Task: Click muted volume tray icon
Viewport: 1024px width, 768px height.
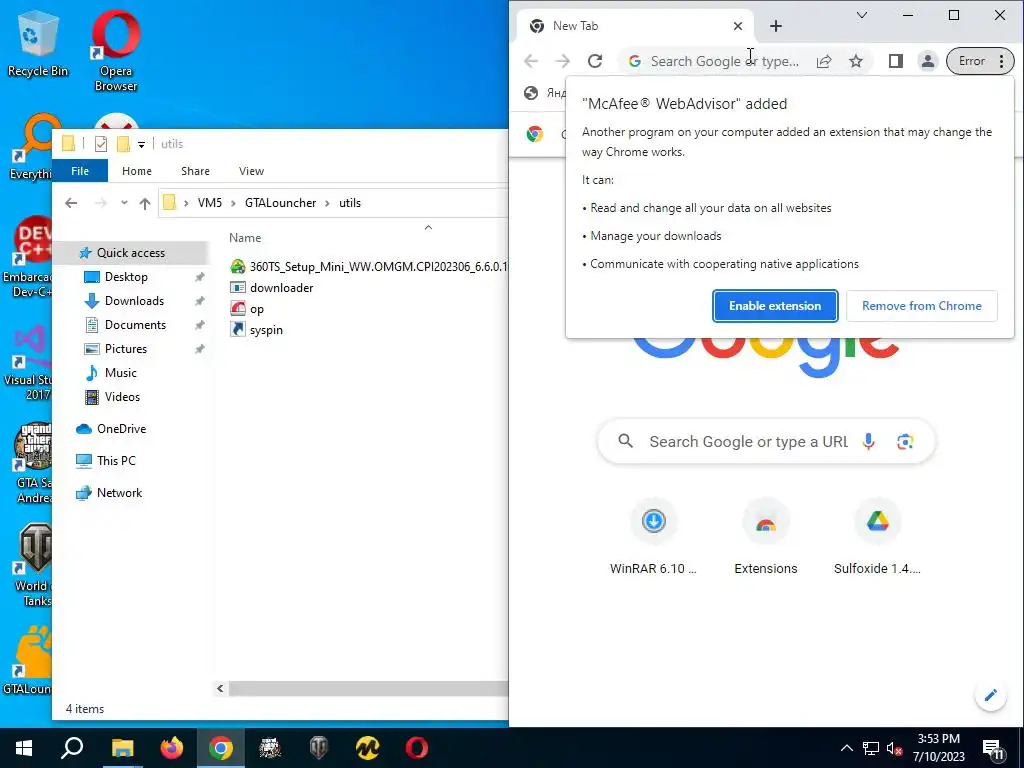Action: click(x=894, y=748)
